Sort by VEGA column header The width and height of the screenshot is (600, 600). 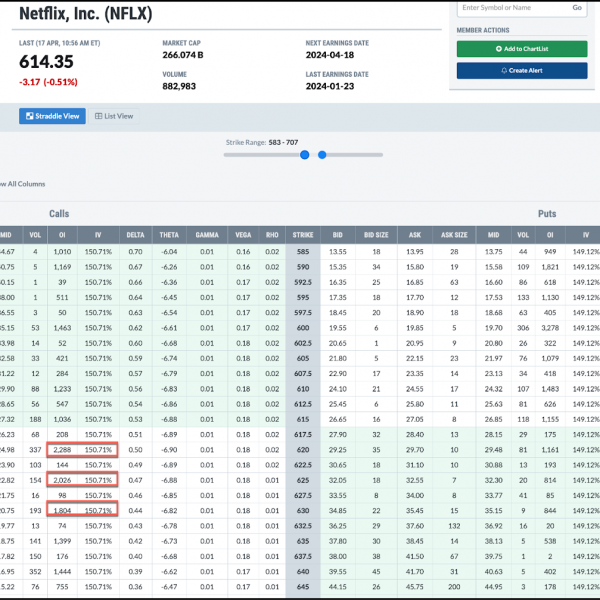[243, 235]
